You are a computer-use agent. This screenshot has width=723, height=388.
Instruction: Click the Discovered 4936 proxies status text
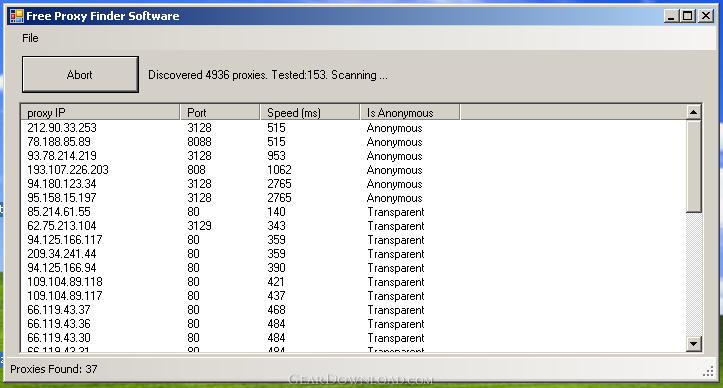pyautogui.click(x=267, y=75)
